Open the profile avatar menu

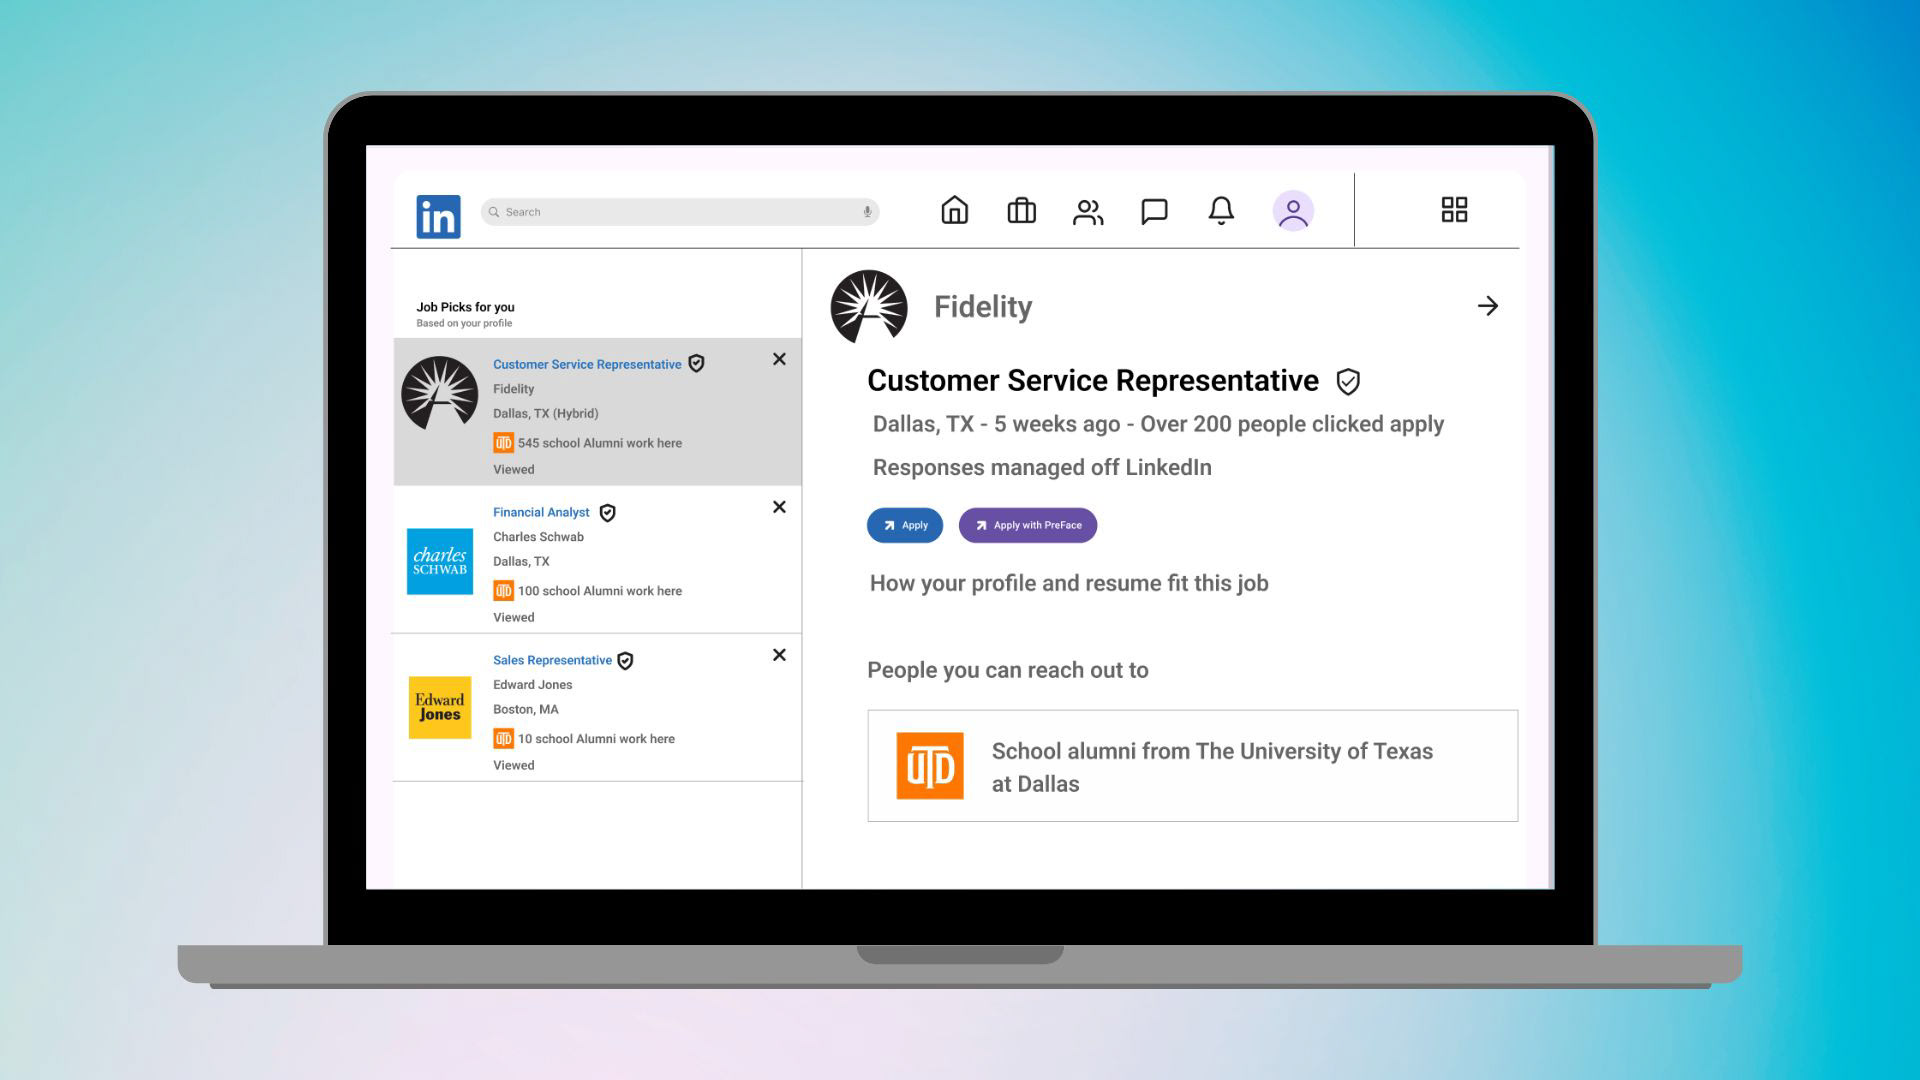pos(1292,211)
